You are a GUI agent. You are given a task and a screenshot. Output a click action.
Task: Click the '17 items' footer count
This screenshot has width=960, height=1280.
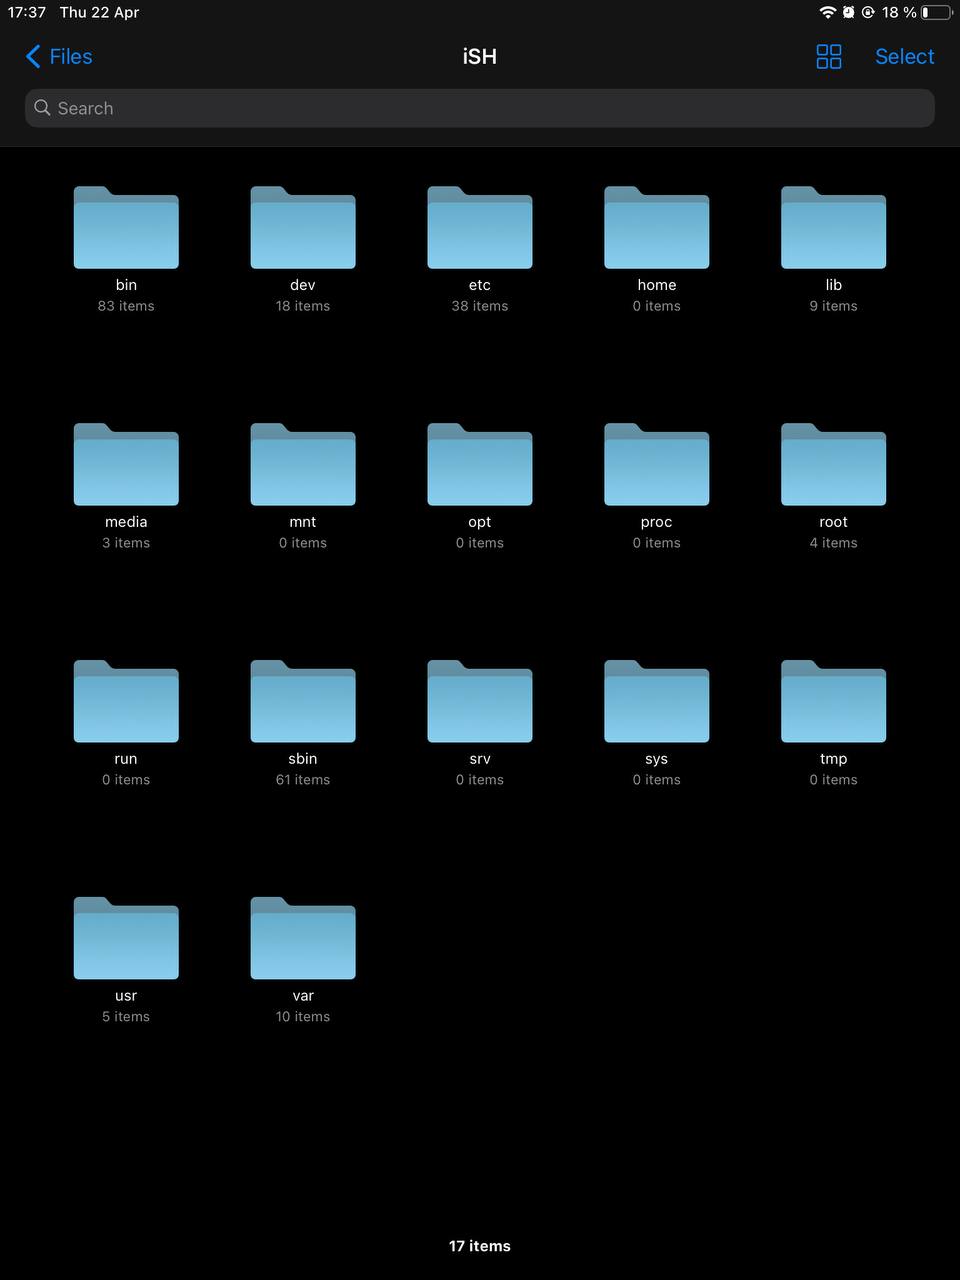coord(480,1246)
